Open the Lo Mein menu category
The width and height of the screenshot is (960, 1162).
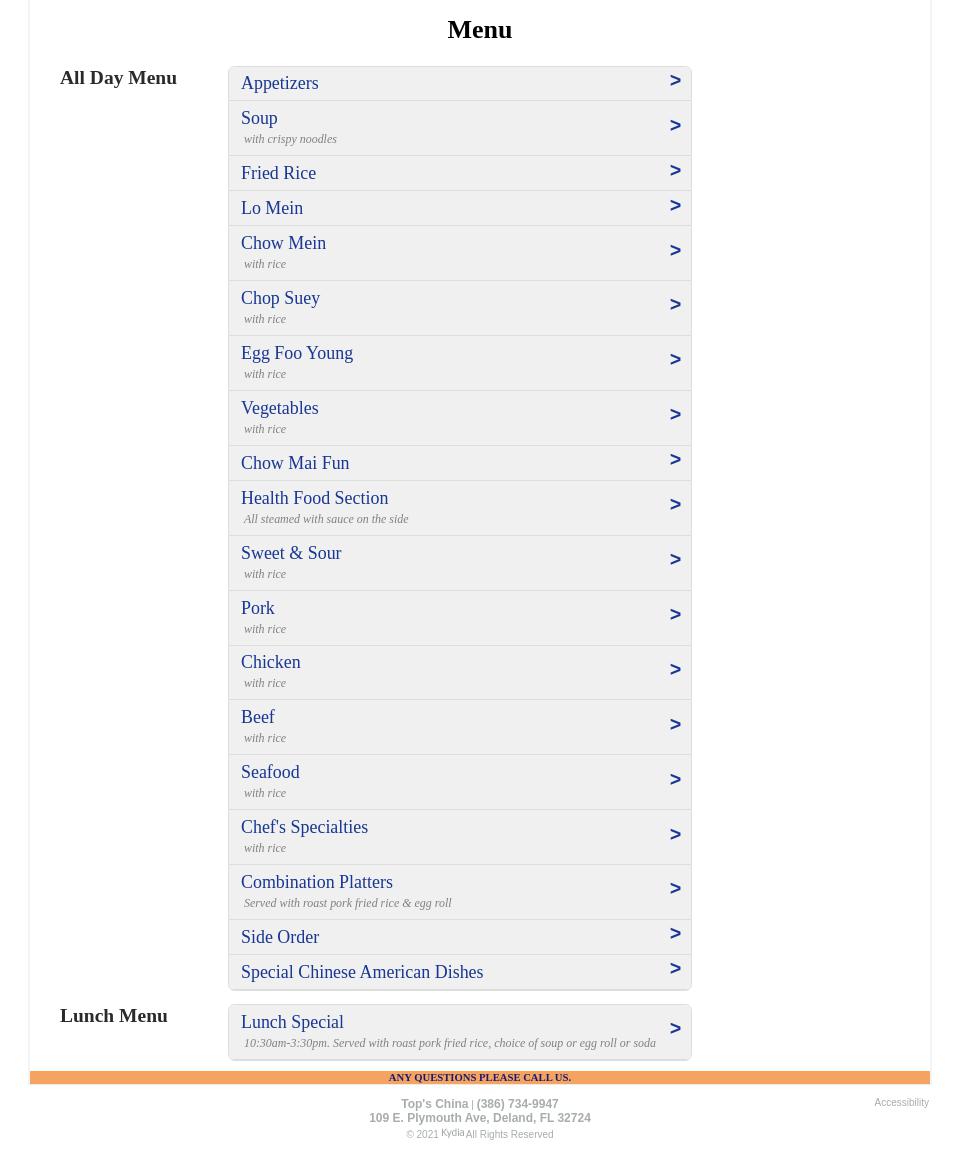(x=272, y=208)
